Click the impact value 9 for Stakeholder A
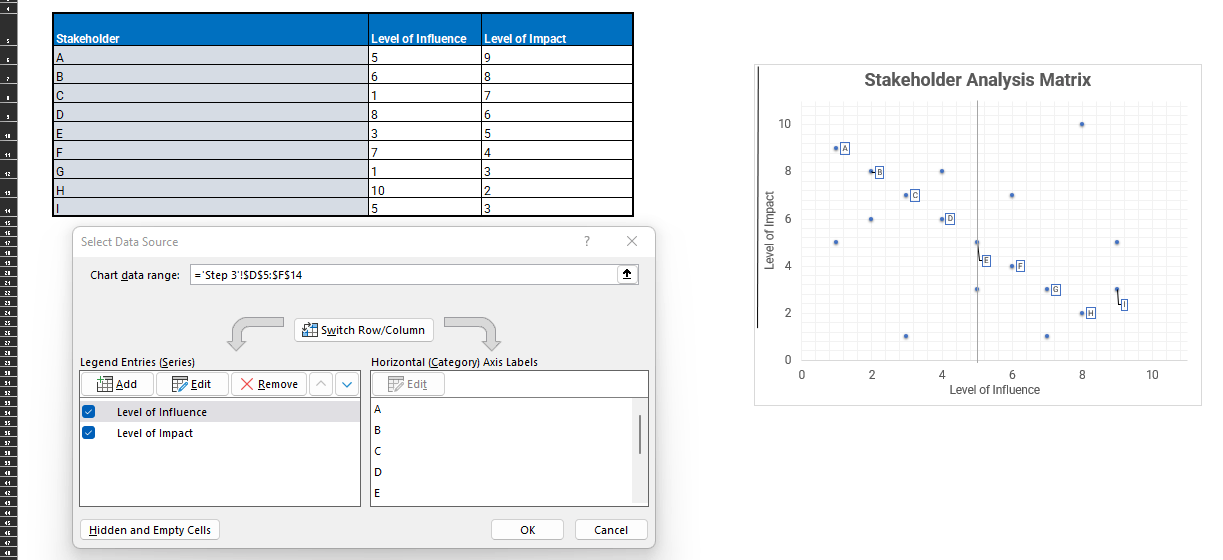Viewport: 1223px width, 560px height. (557, 57)
